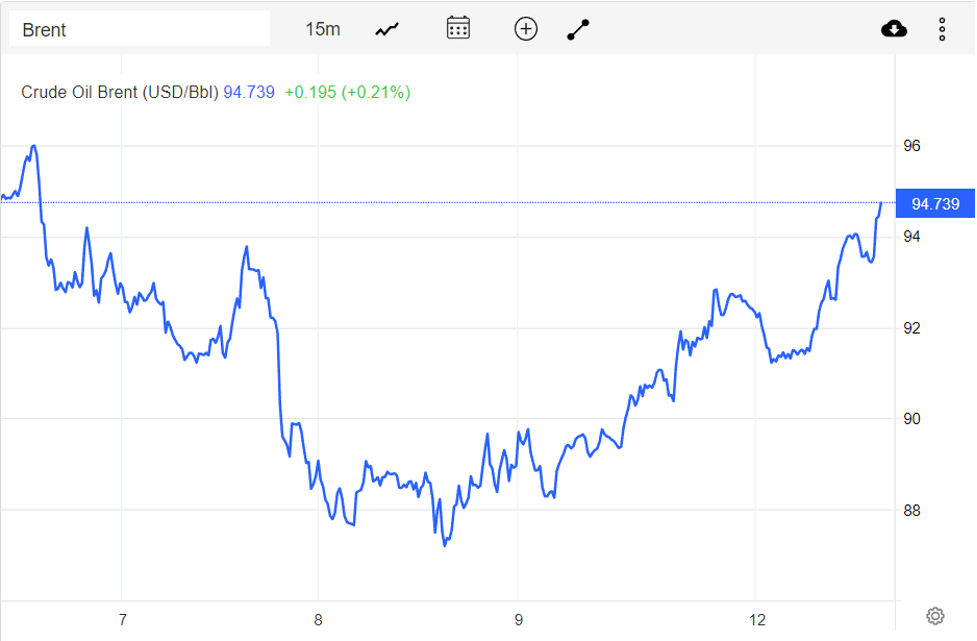Select date 12 on the time axis

click(x=758, y=620)
